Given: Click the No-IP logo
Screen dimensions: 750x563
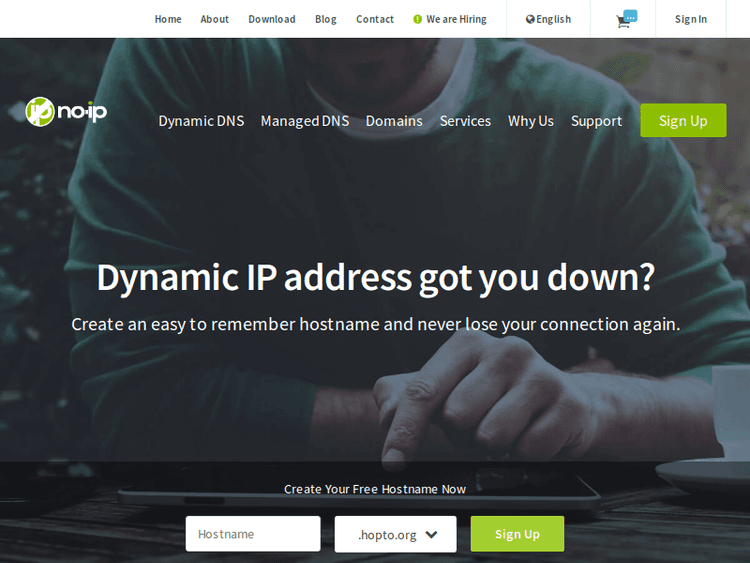Looking at the screenshot, I should [x=66, y=111].
